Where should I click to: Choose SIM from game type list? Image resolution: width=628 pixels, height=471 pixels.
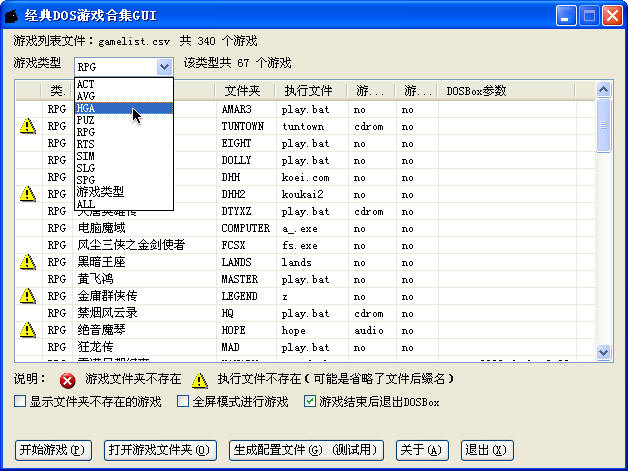[x=124, y=156]
